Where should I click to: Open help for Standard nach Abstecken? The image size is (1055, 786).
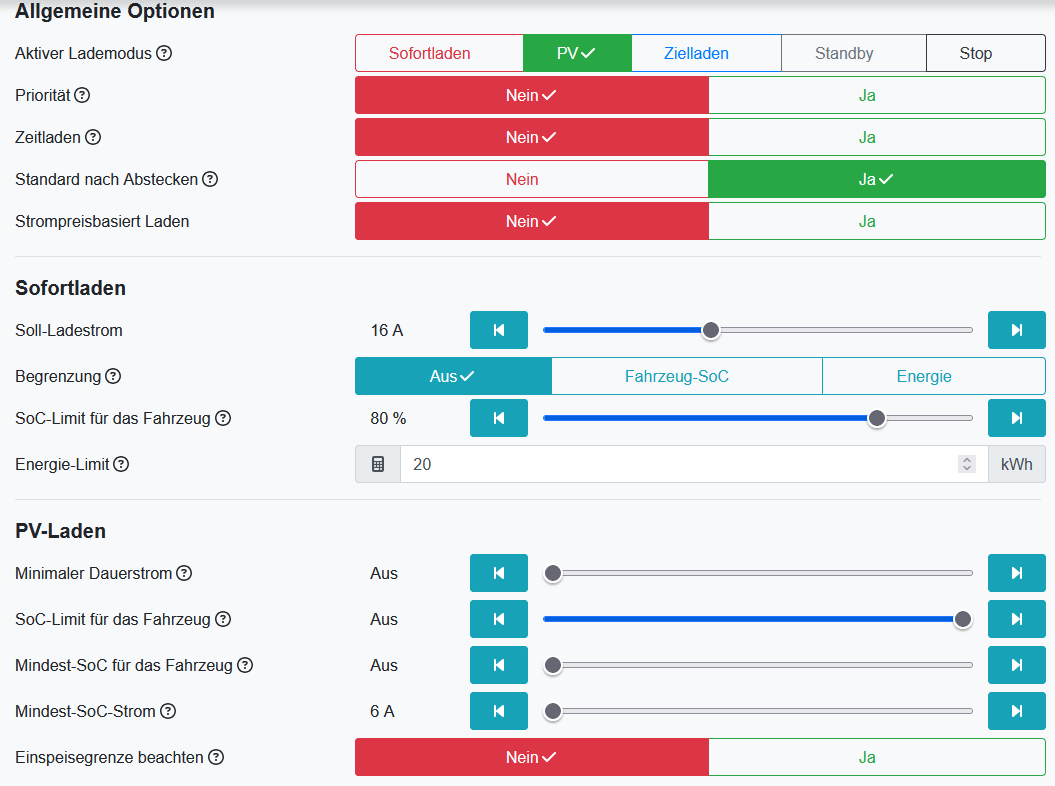pyautogui.click(x=210, y=179)
